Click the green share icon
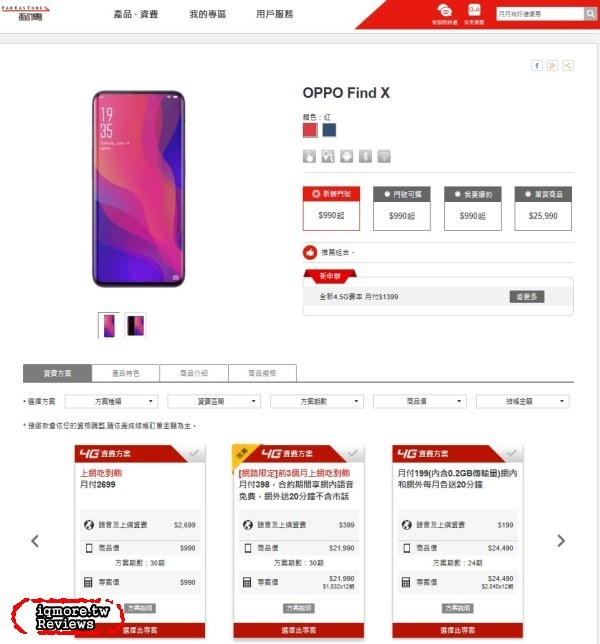 568,65
